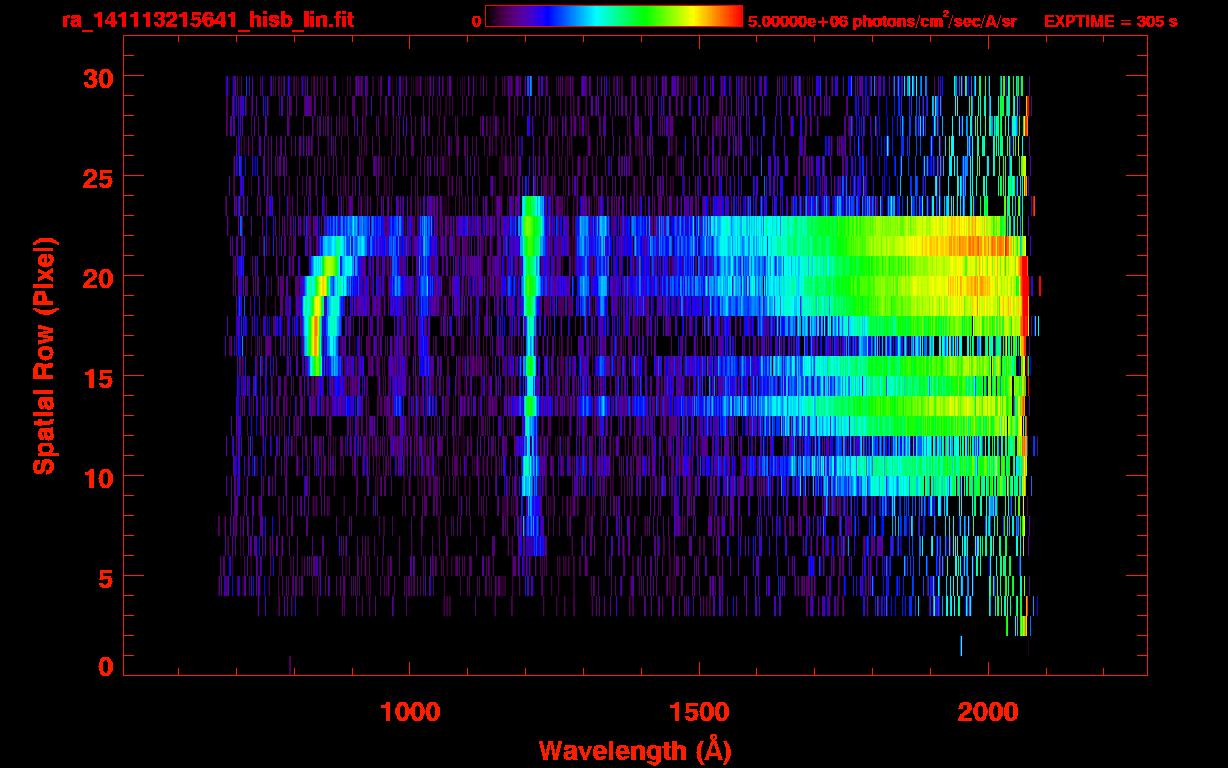This screenshot has width=1228, height=768.
Task: Click x-axis tick label 1500
Action: tap(699, 711)
